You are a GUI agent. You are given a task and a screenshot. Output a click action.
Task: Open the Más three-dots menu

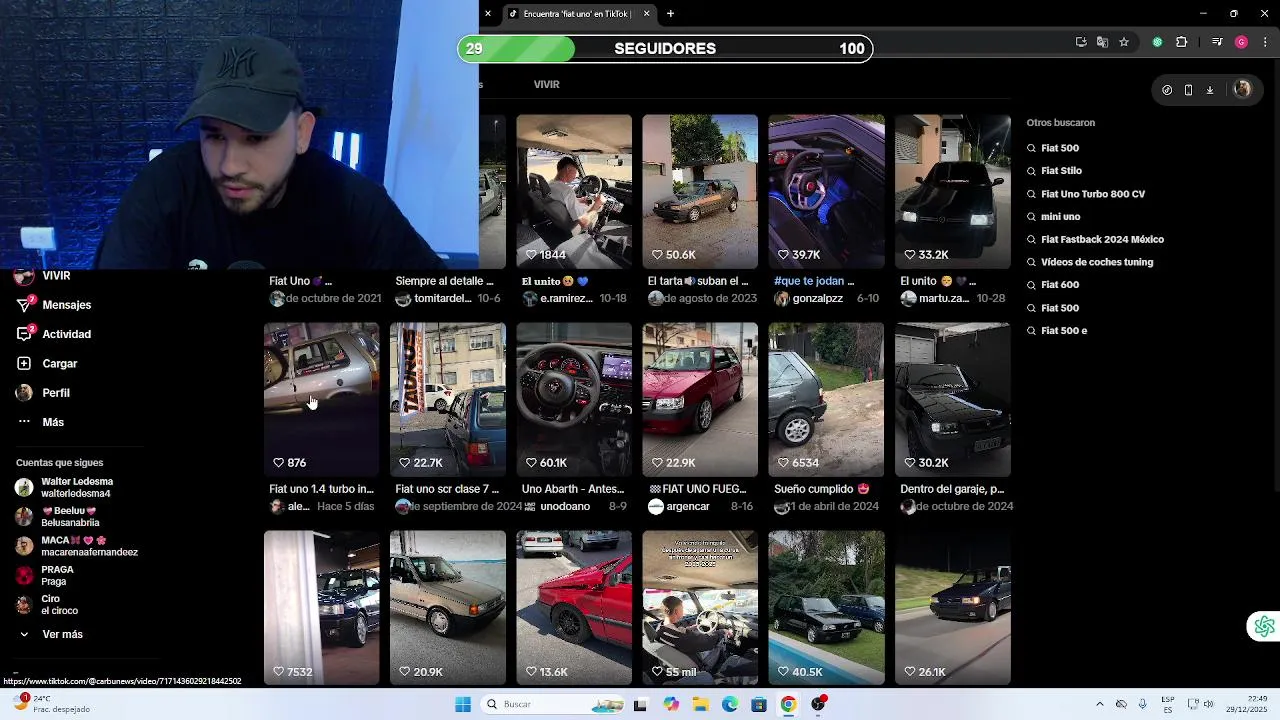tap(40, 422)
